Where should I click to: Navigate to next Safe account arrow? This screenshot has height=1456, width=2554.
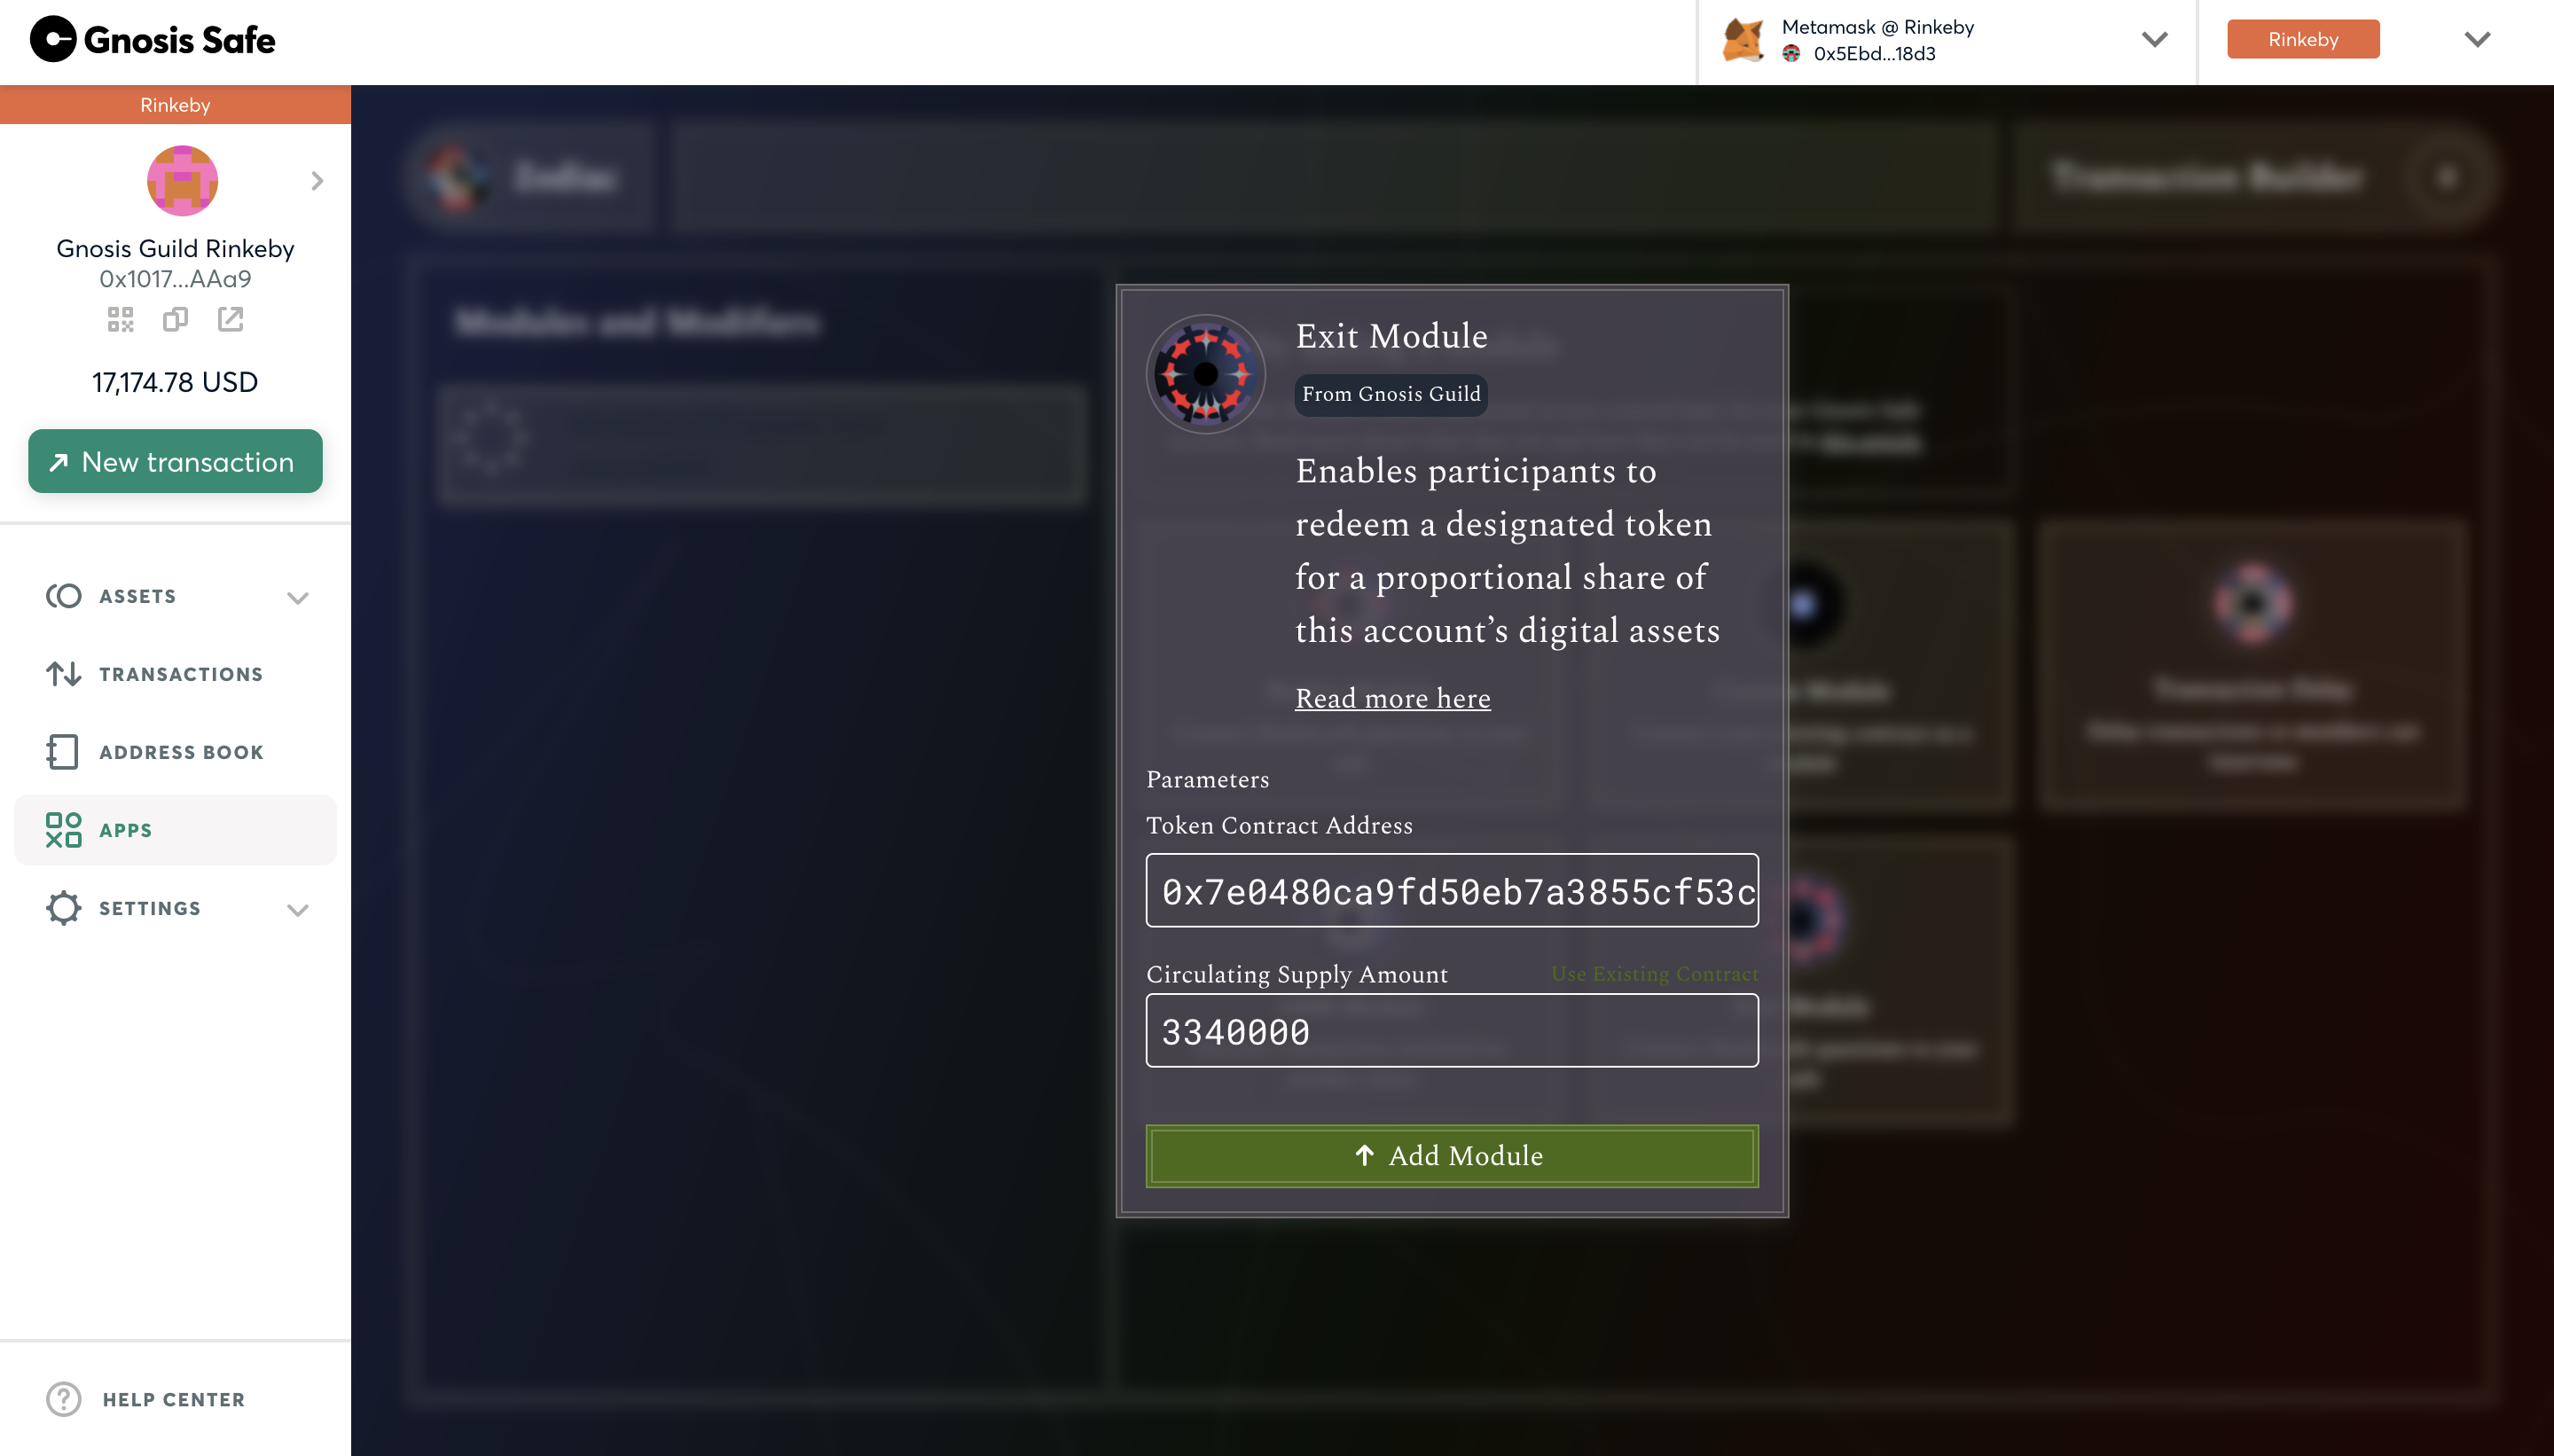coord(317,179)
